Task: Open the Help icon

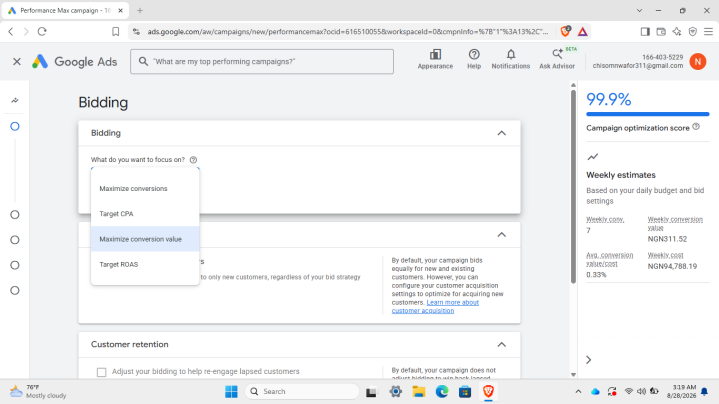Action: [x=474, y=60]
